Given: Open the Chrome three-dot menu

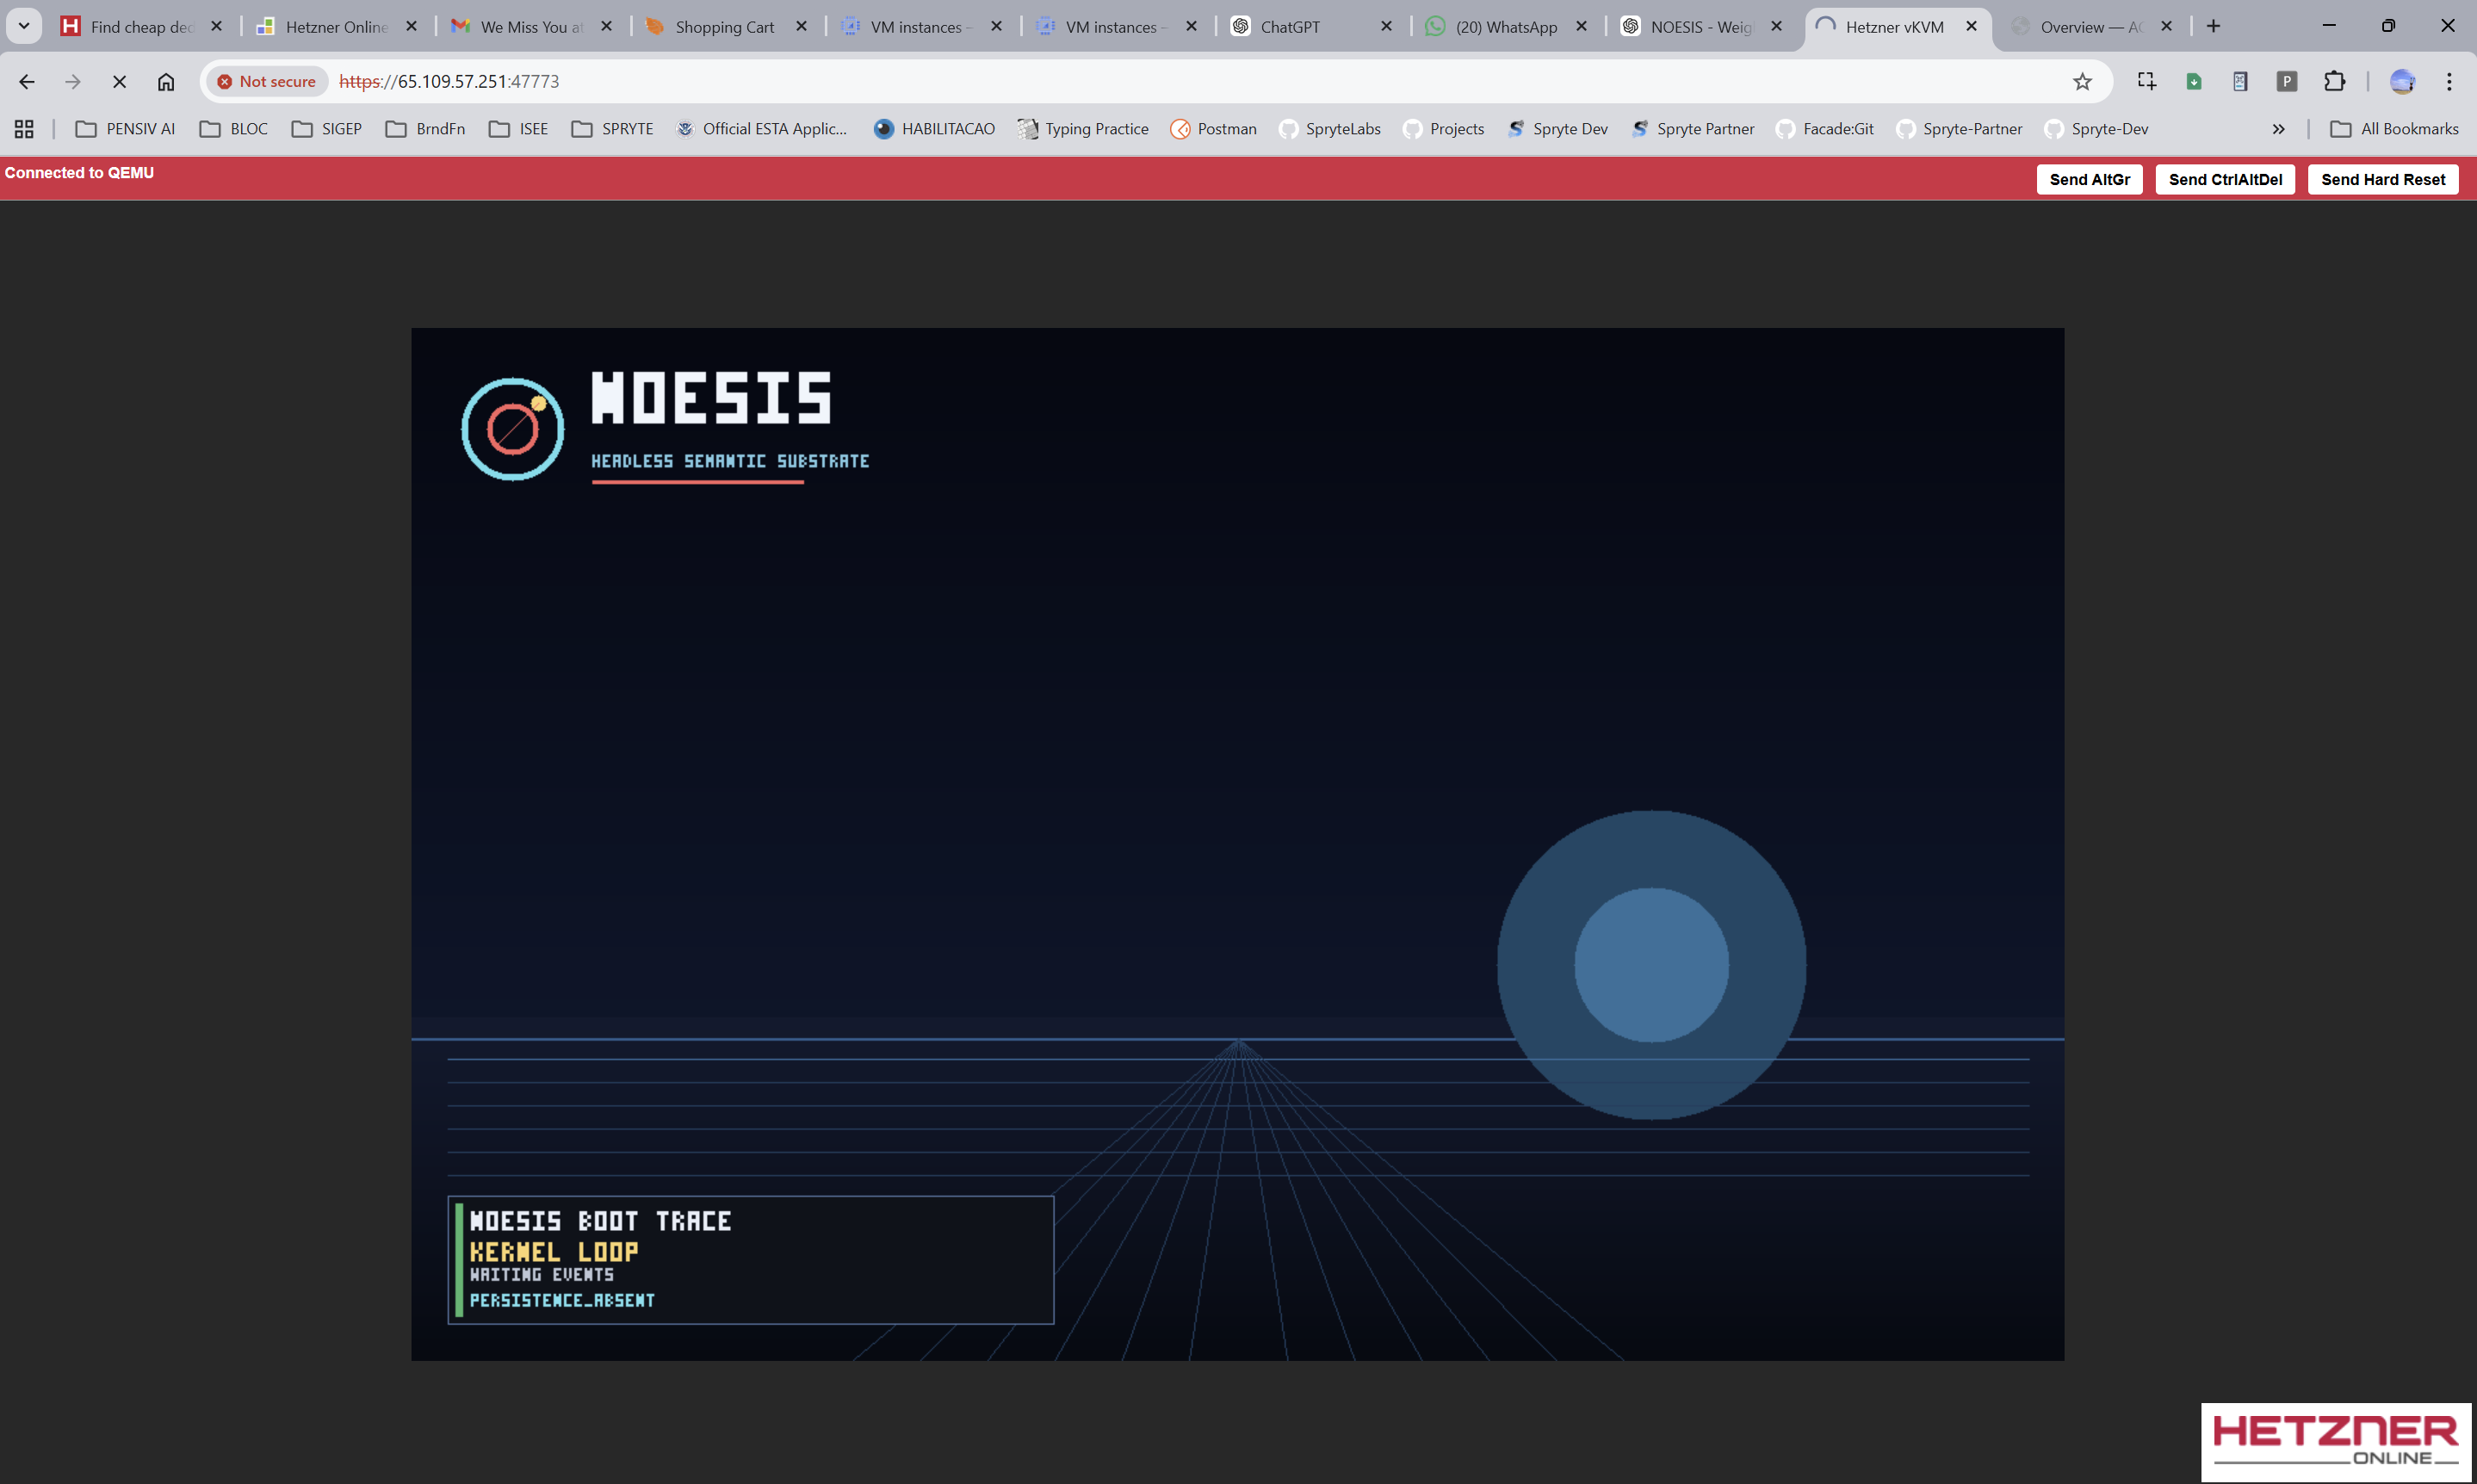Looking at the screenshot, I should (x=2448, y=81).
